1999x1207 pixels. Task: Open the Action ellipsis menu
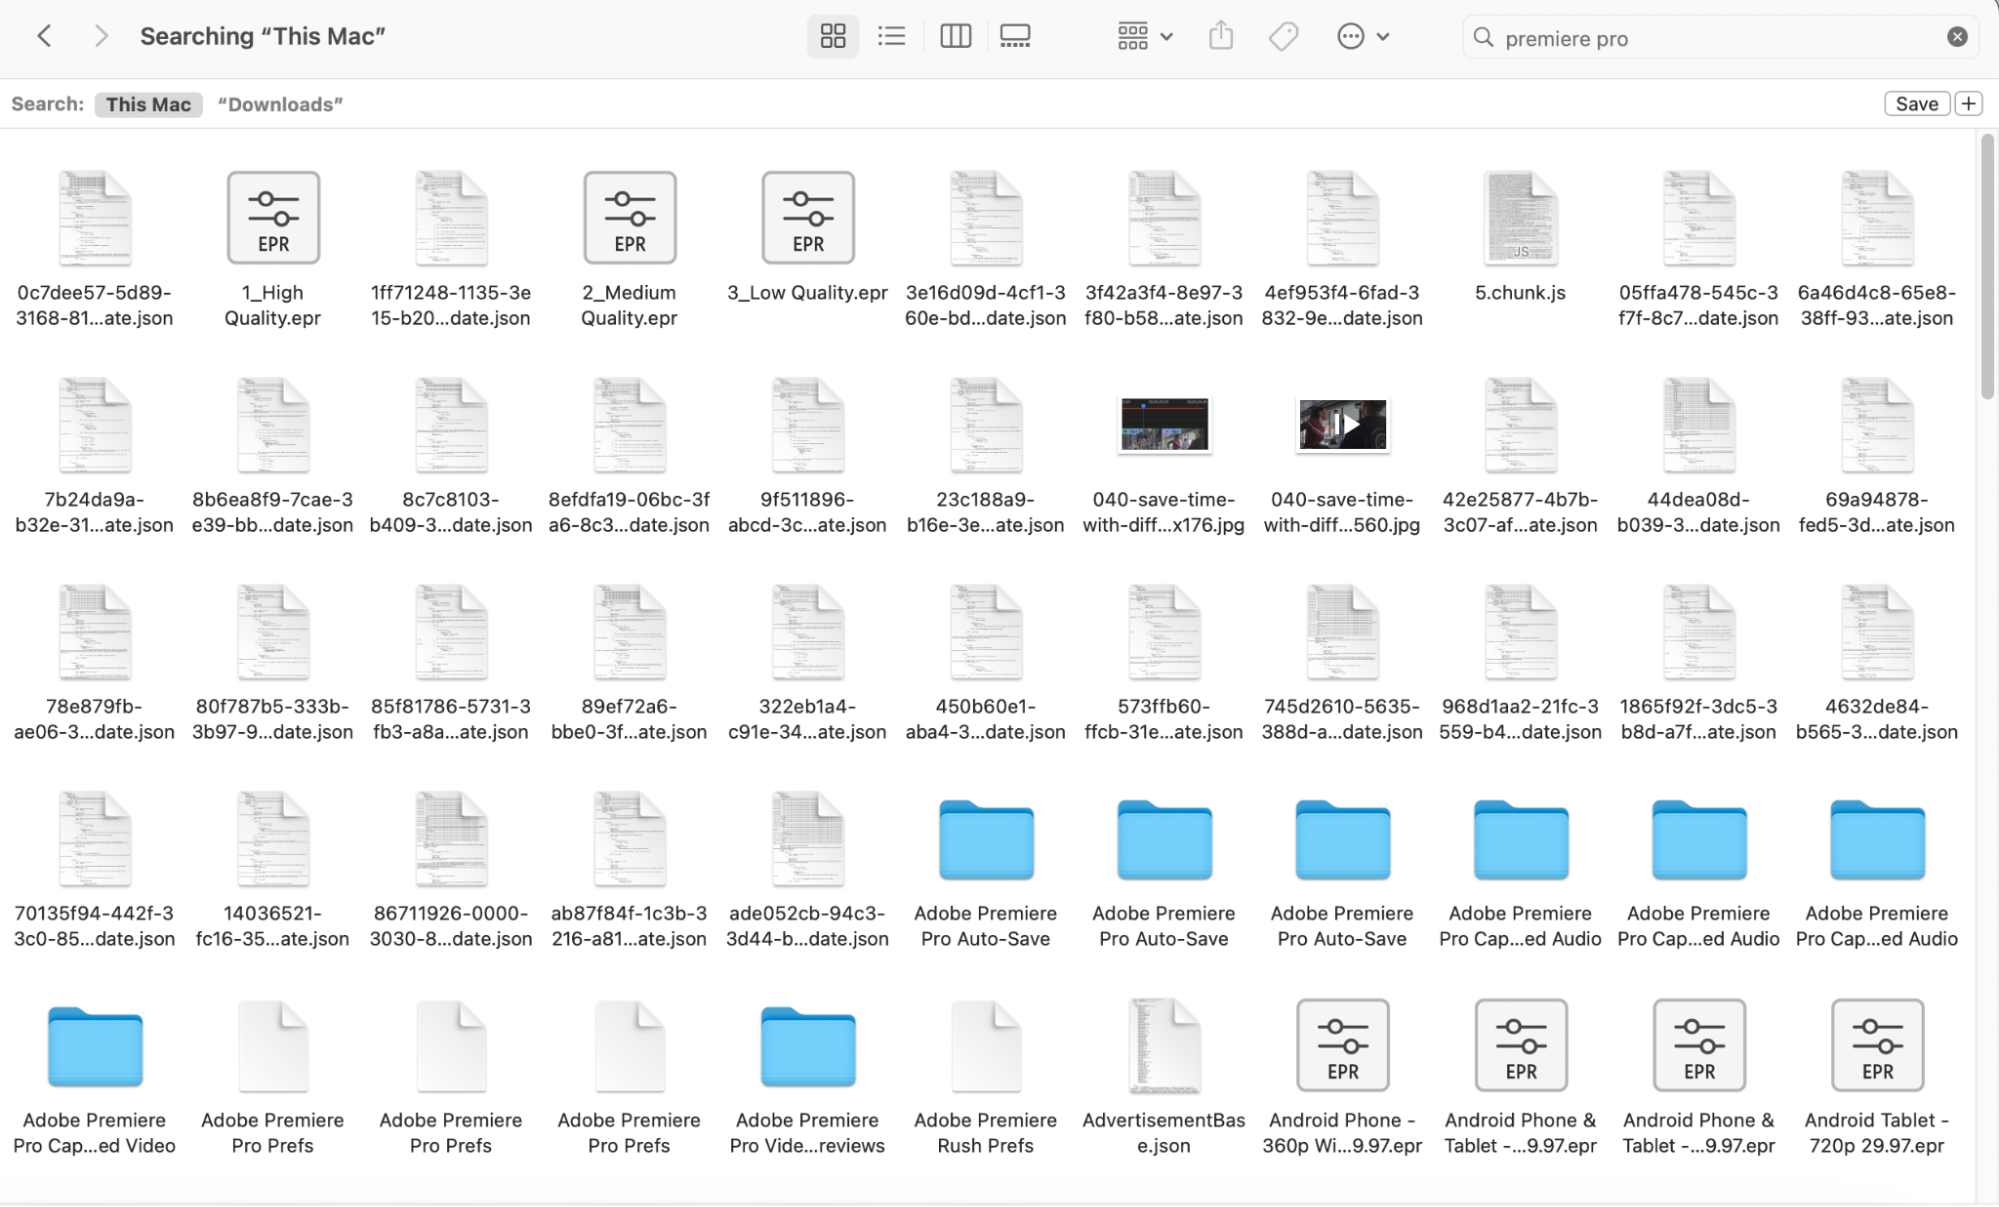[1363, 37]
